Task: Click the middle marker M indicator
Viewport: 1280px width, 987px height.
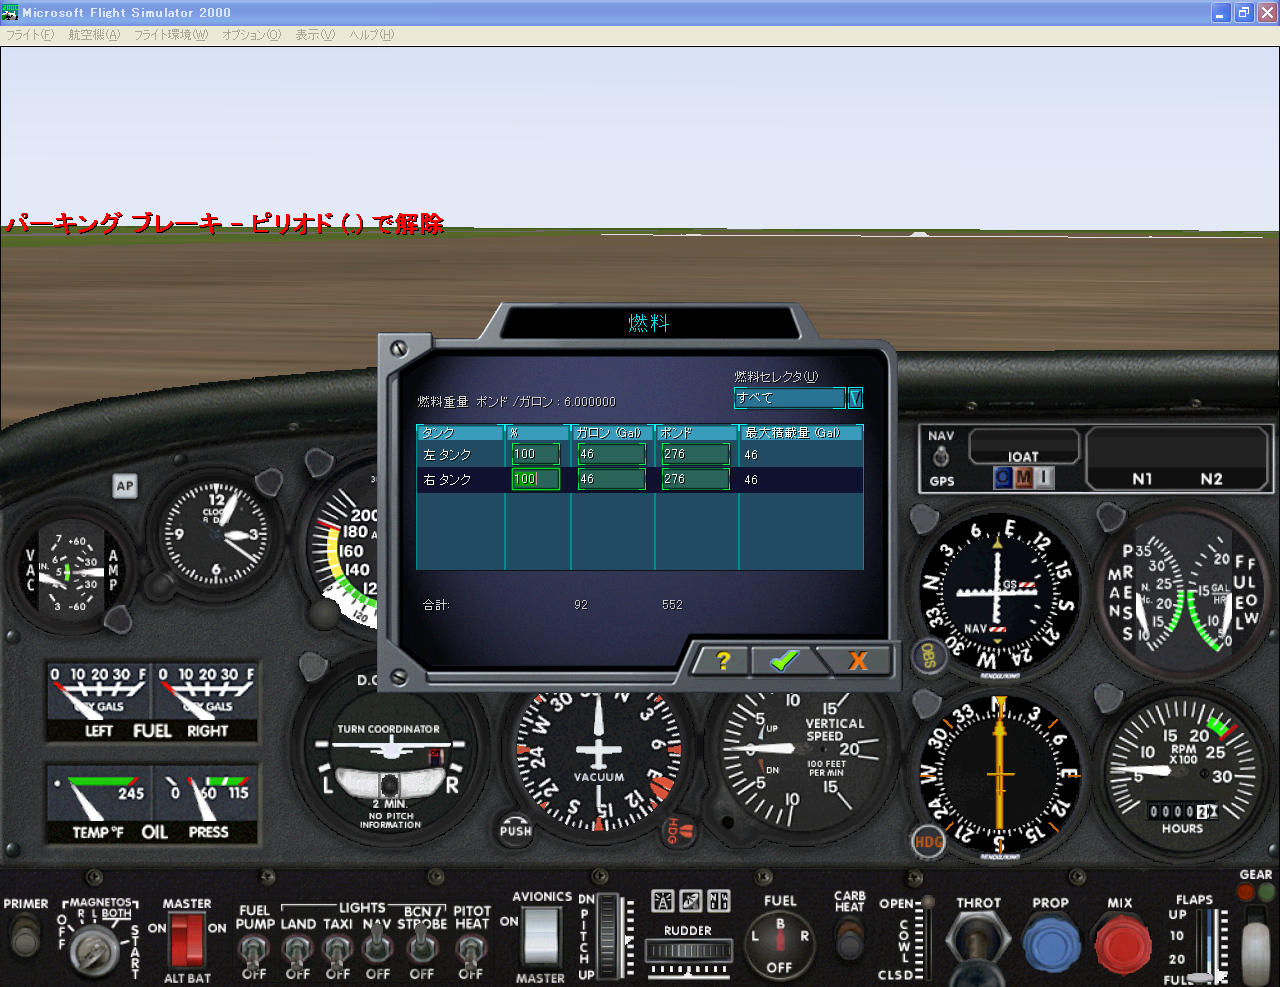Action: point(1023,478)
